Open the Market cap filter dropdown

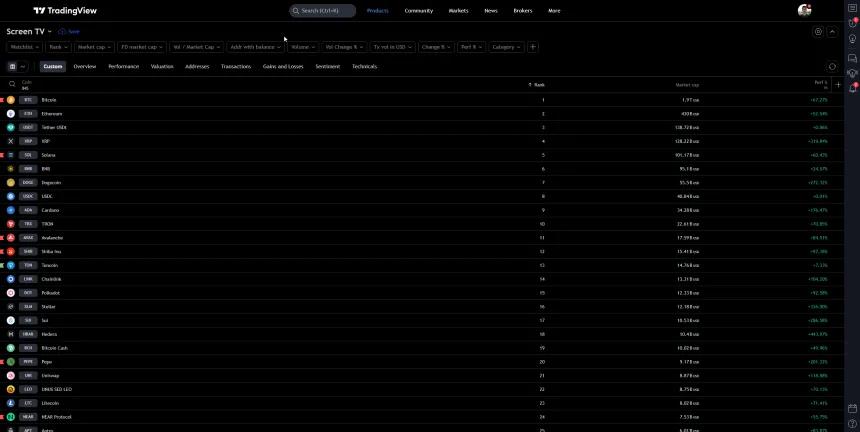[94, 47]
